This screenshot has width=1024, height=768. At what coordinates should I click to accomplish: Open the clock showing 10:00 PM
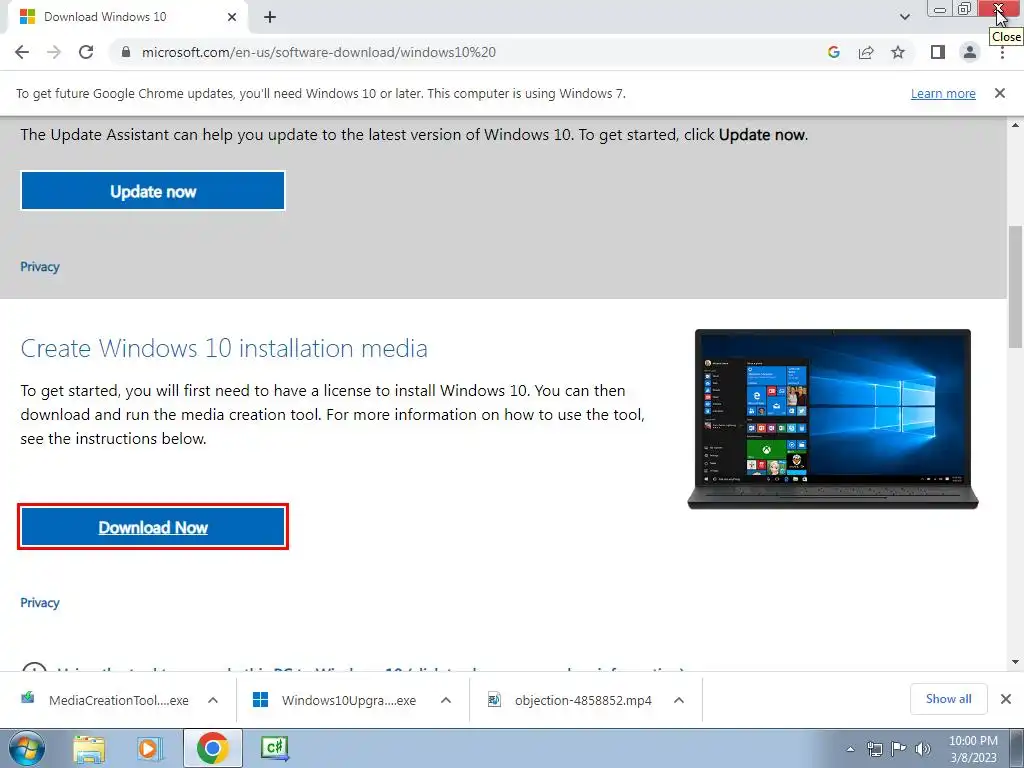(973, 749)
